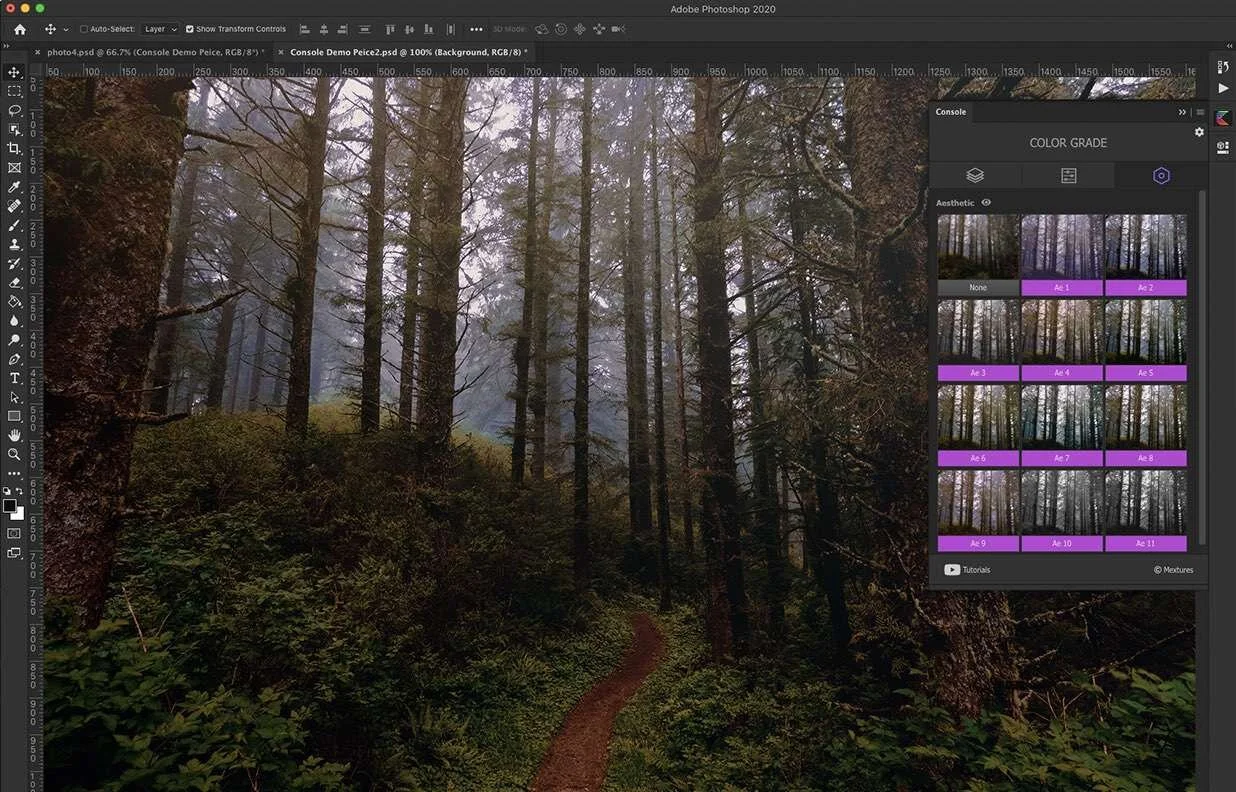Select the Blur tool
This screenshot has width=1236, height=792.
pyautogui.click(x=14, y=321)
